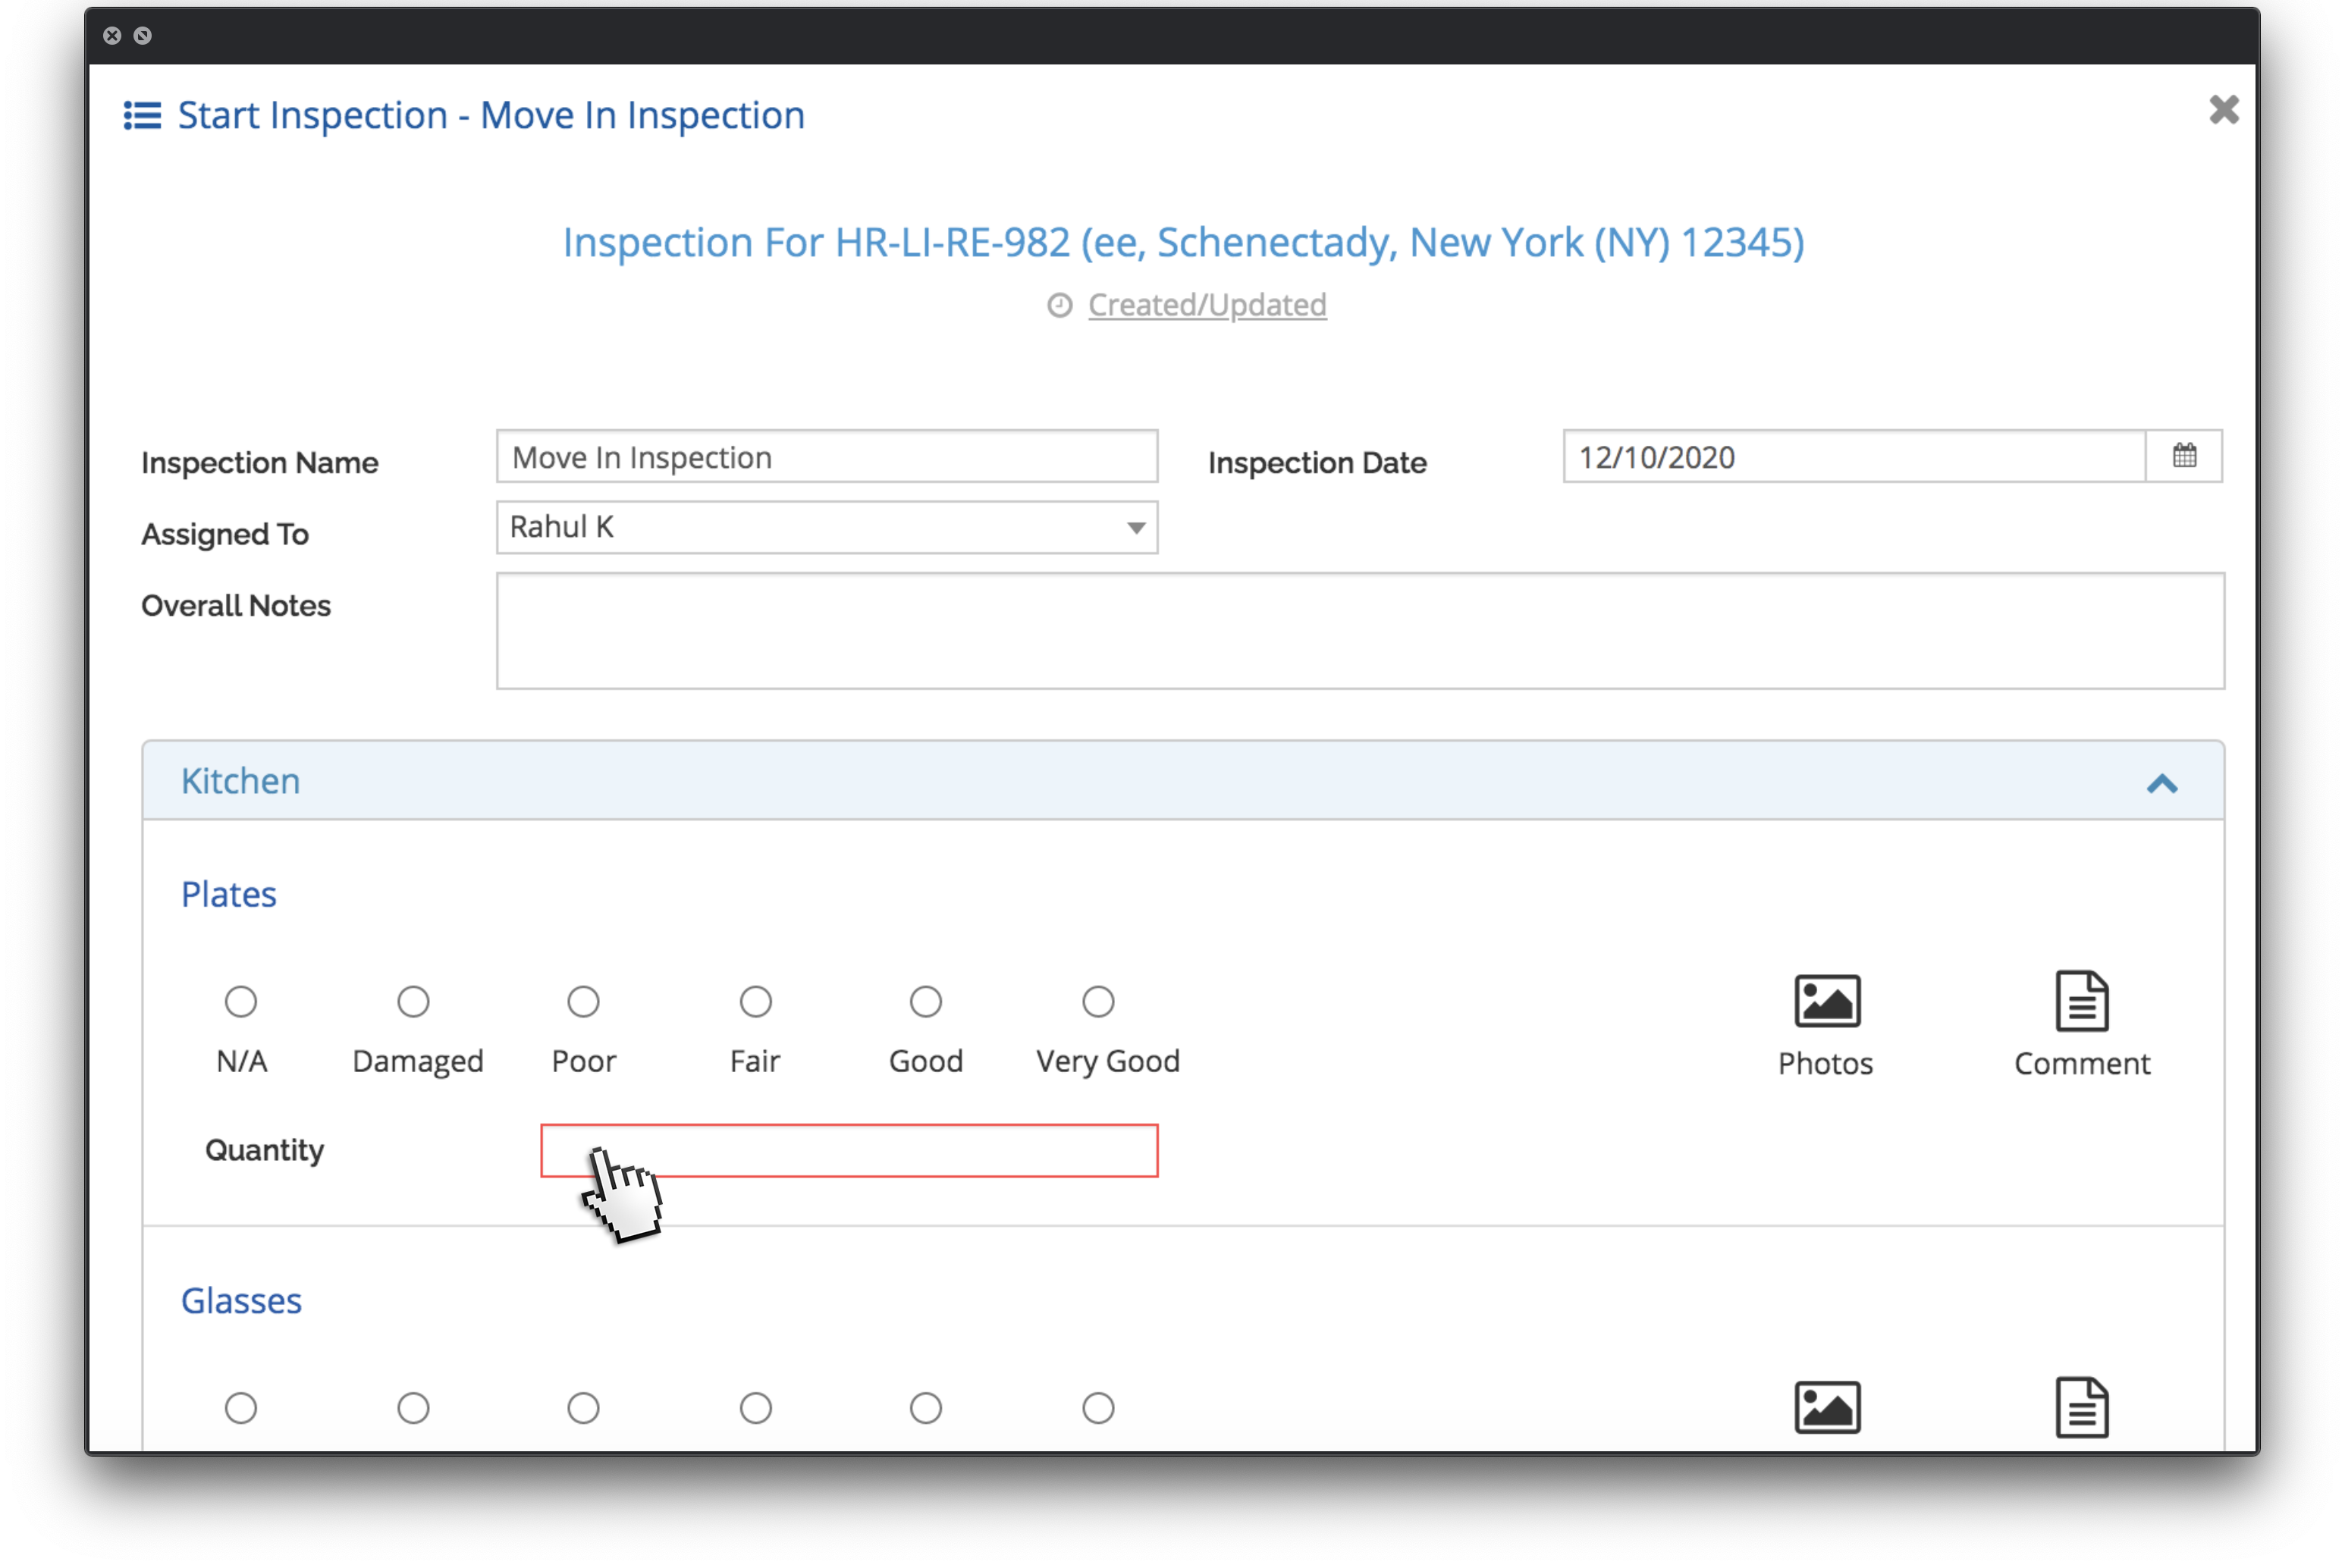The width and height of the screenshot is (2345, 1568).
Task: Collapse the Kitchen section chevron
Action: coord(2162,784)
